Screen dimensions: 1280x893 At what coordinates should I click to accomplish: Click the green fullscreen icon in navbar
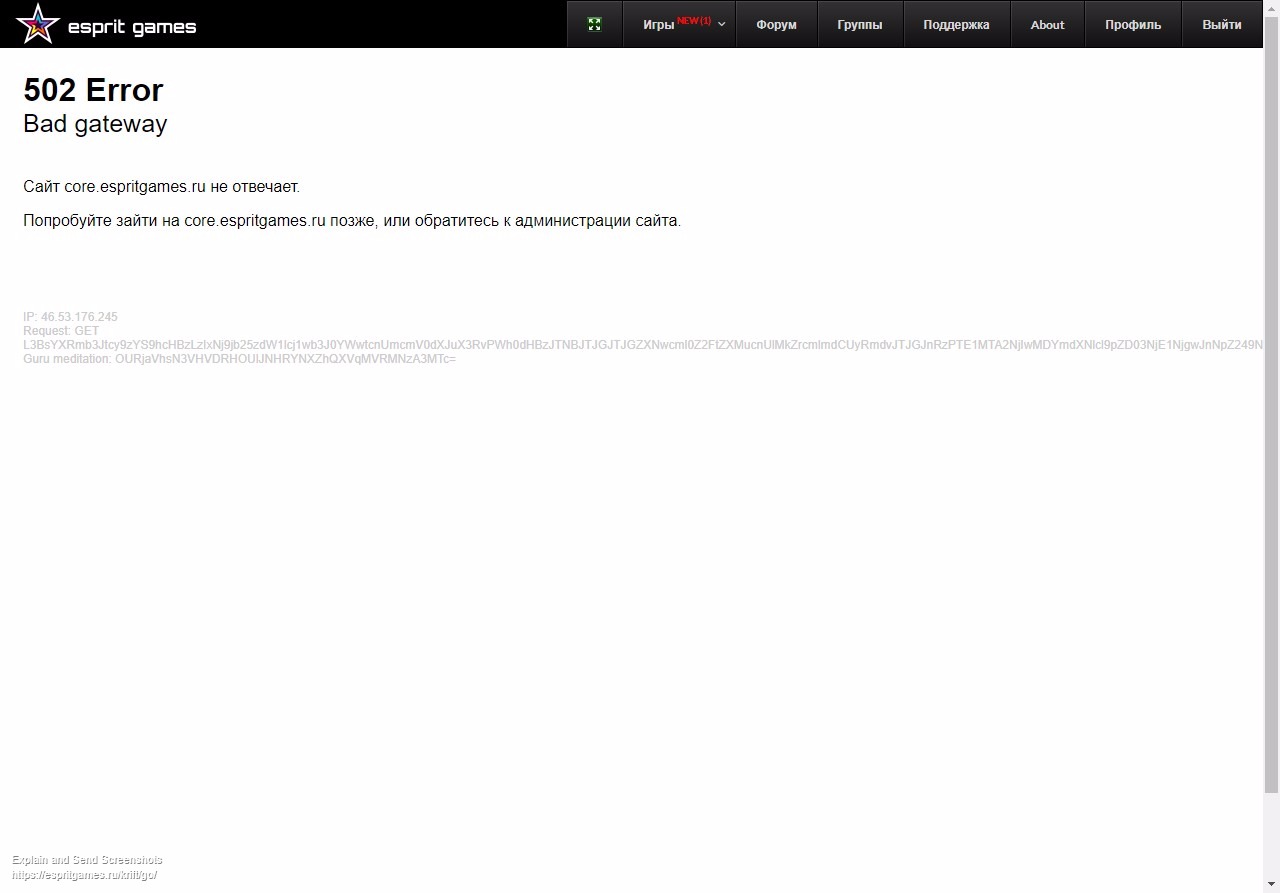594,25
